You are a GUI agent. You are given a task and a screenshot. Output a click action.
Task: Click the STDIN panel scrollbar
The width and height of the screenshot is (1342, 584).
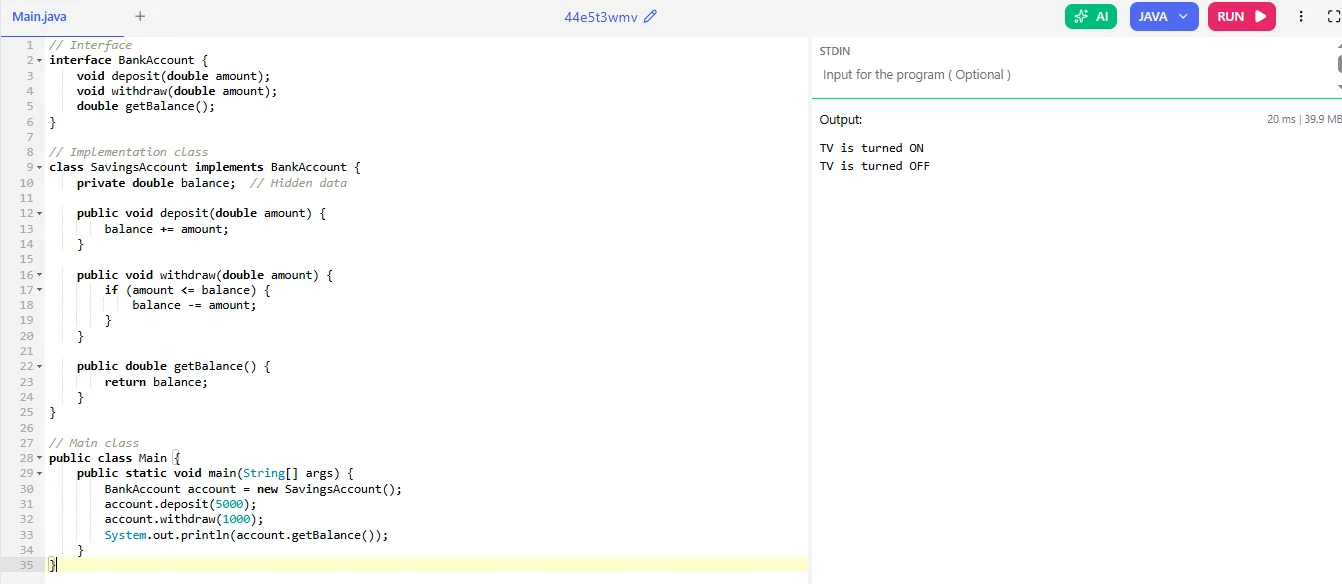pyautogui.click(x=1338, y=65)
